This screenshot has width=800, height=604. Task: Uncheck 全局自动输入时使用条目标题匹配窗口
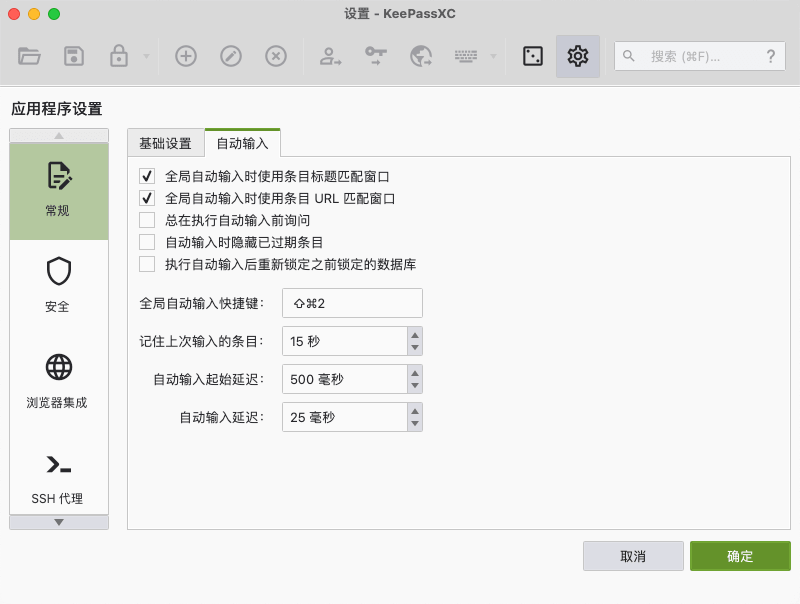click(147, 177)
